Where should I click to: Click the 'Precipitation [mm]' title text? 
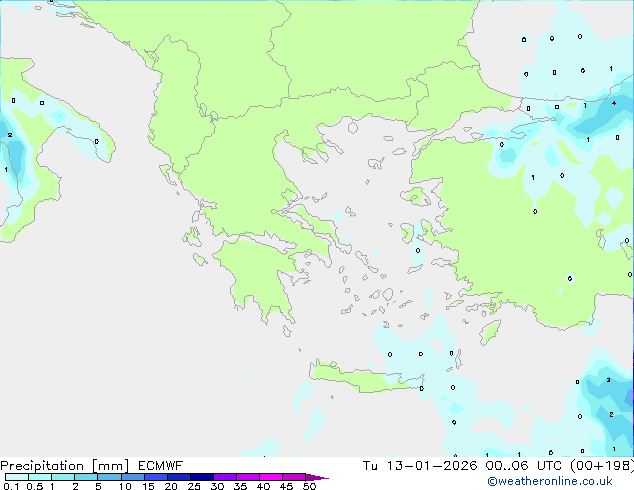click(65, 466)
